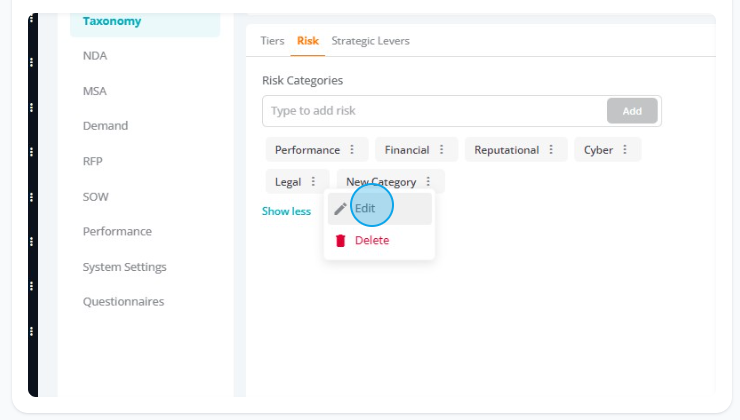Collapse categories with Show less
Viewport: 740px width, 420px height.
coord(286,211)
